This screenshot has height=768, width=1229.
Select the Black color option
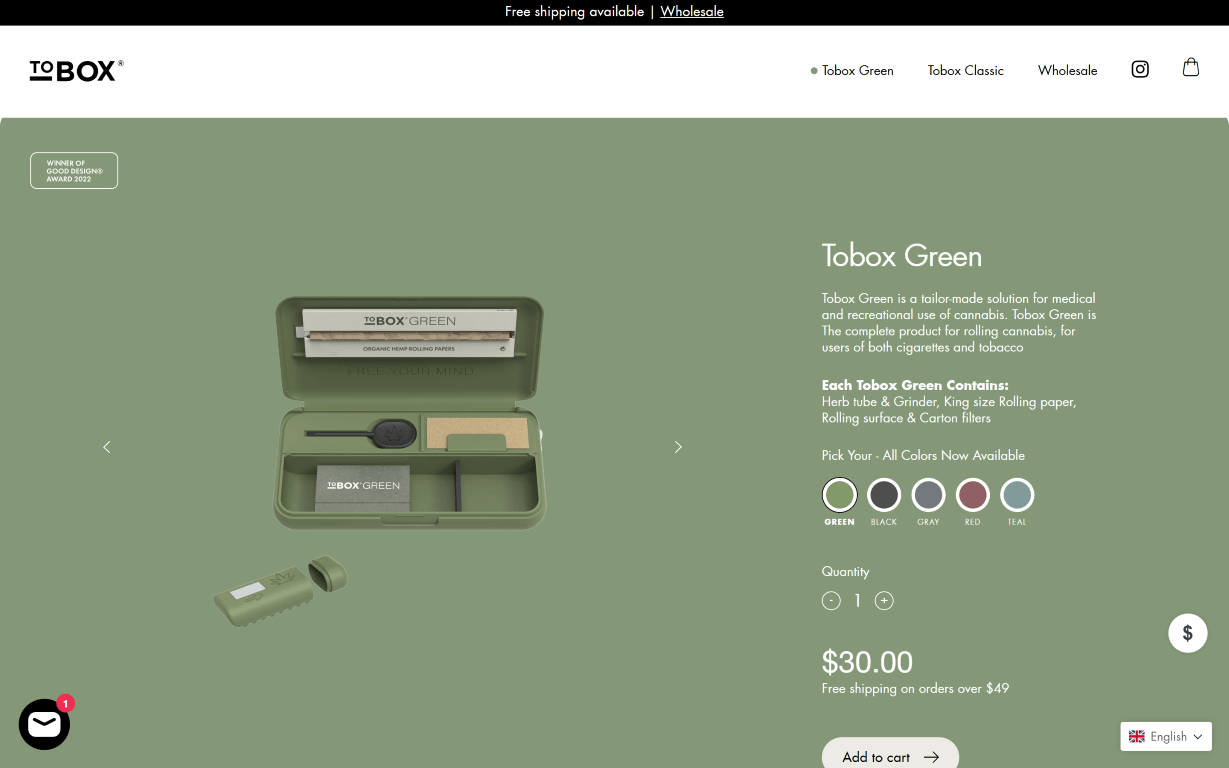[x=884, y=495]
